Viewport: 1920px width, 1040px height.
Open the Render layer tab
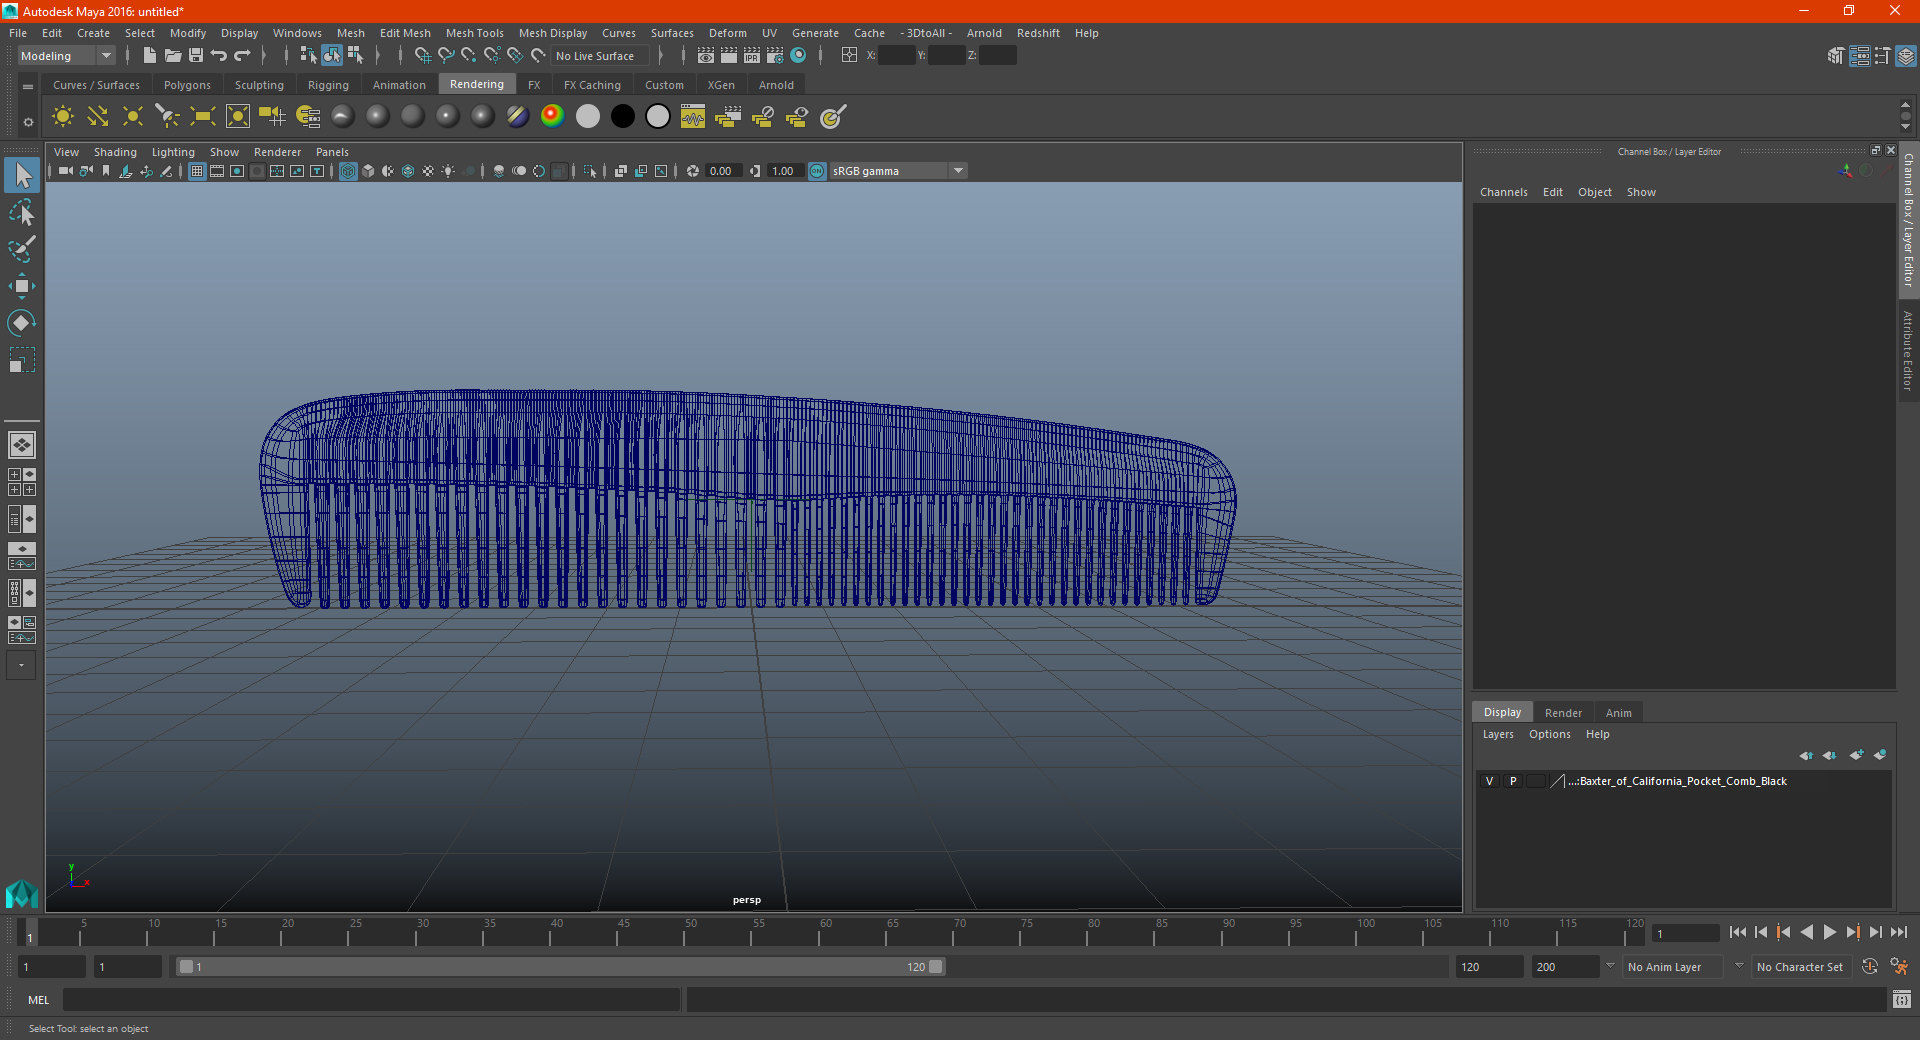coord(1563,713)
